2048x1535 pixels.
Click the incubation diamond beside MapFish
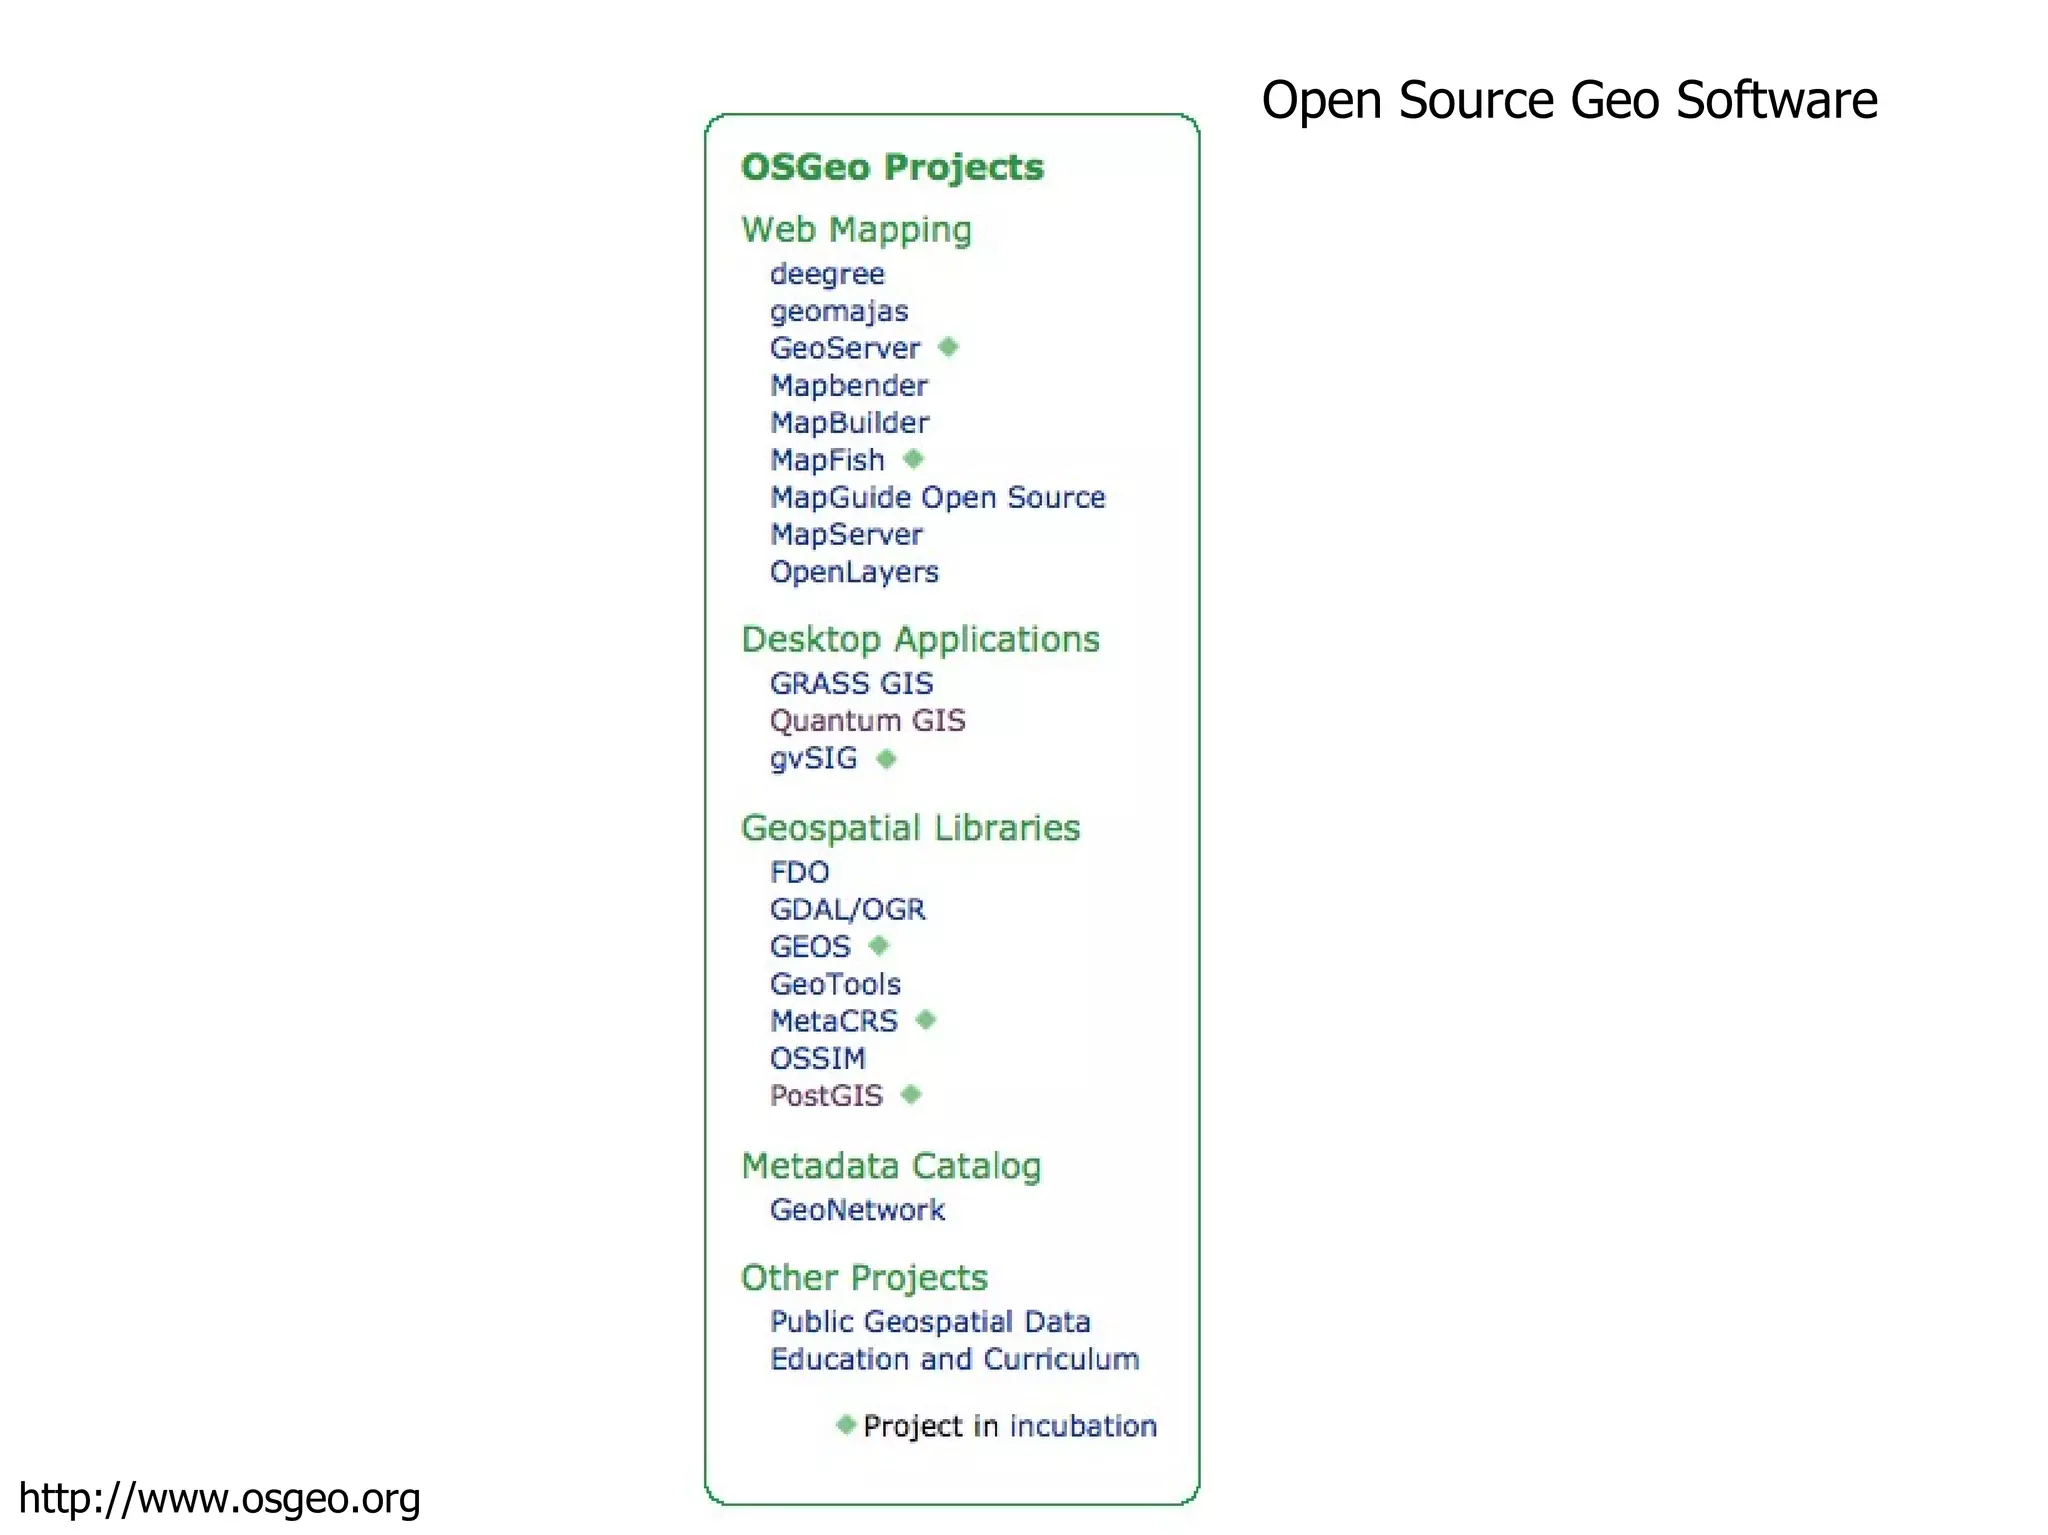point(913,459)
